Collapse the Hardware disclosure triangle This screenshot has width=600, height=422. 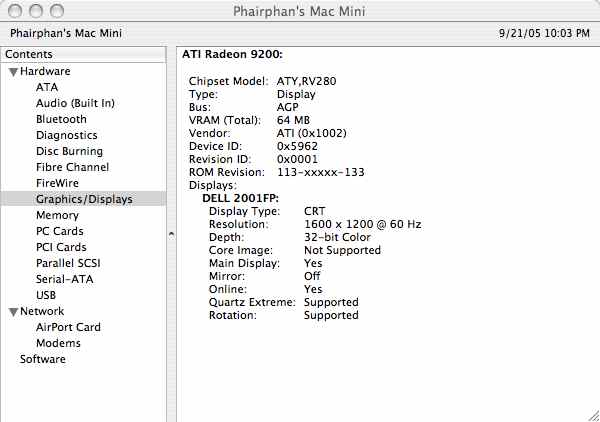(13, 72)
